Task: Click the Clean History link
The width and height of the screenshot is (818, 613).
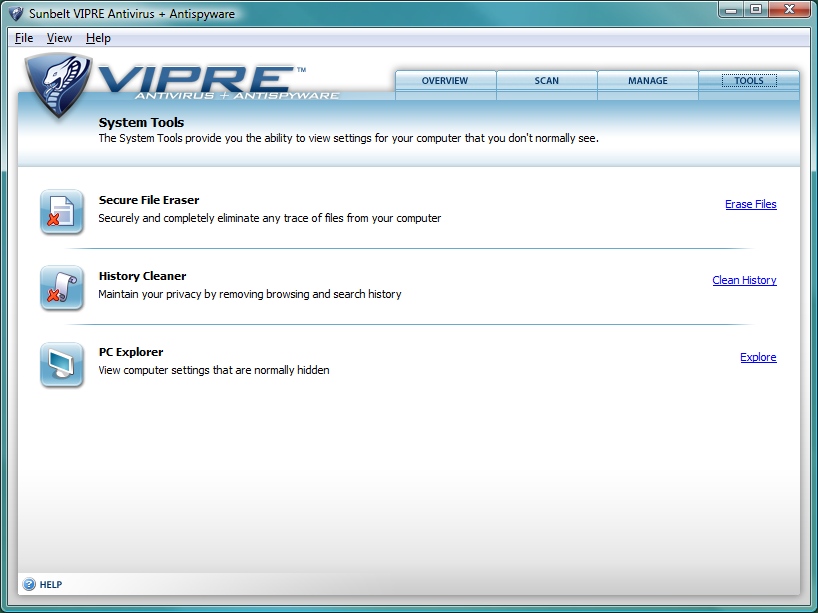Action: tap(744, 280)
